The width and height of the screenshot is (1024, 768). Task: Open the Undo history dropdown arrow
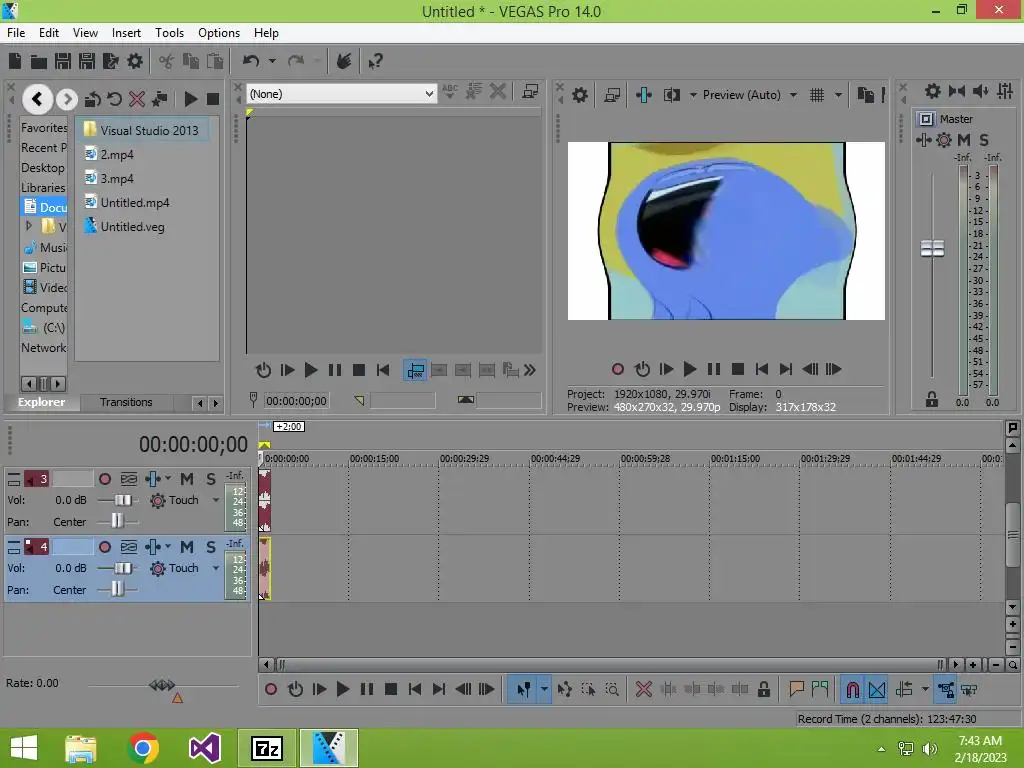[x=272, y=61]
